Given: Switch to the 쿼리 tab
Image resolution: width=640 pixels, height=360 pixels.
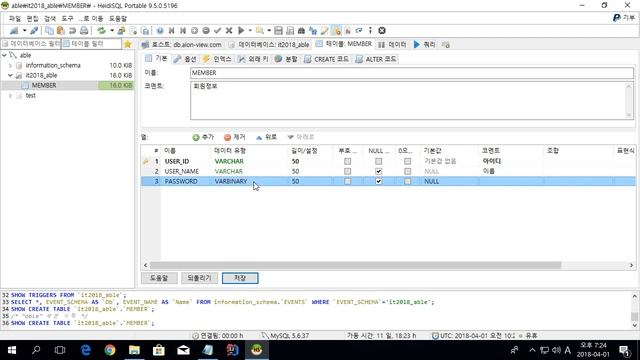Looking at the screenshot, I should (424, 44).
